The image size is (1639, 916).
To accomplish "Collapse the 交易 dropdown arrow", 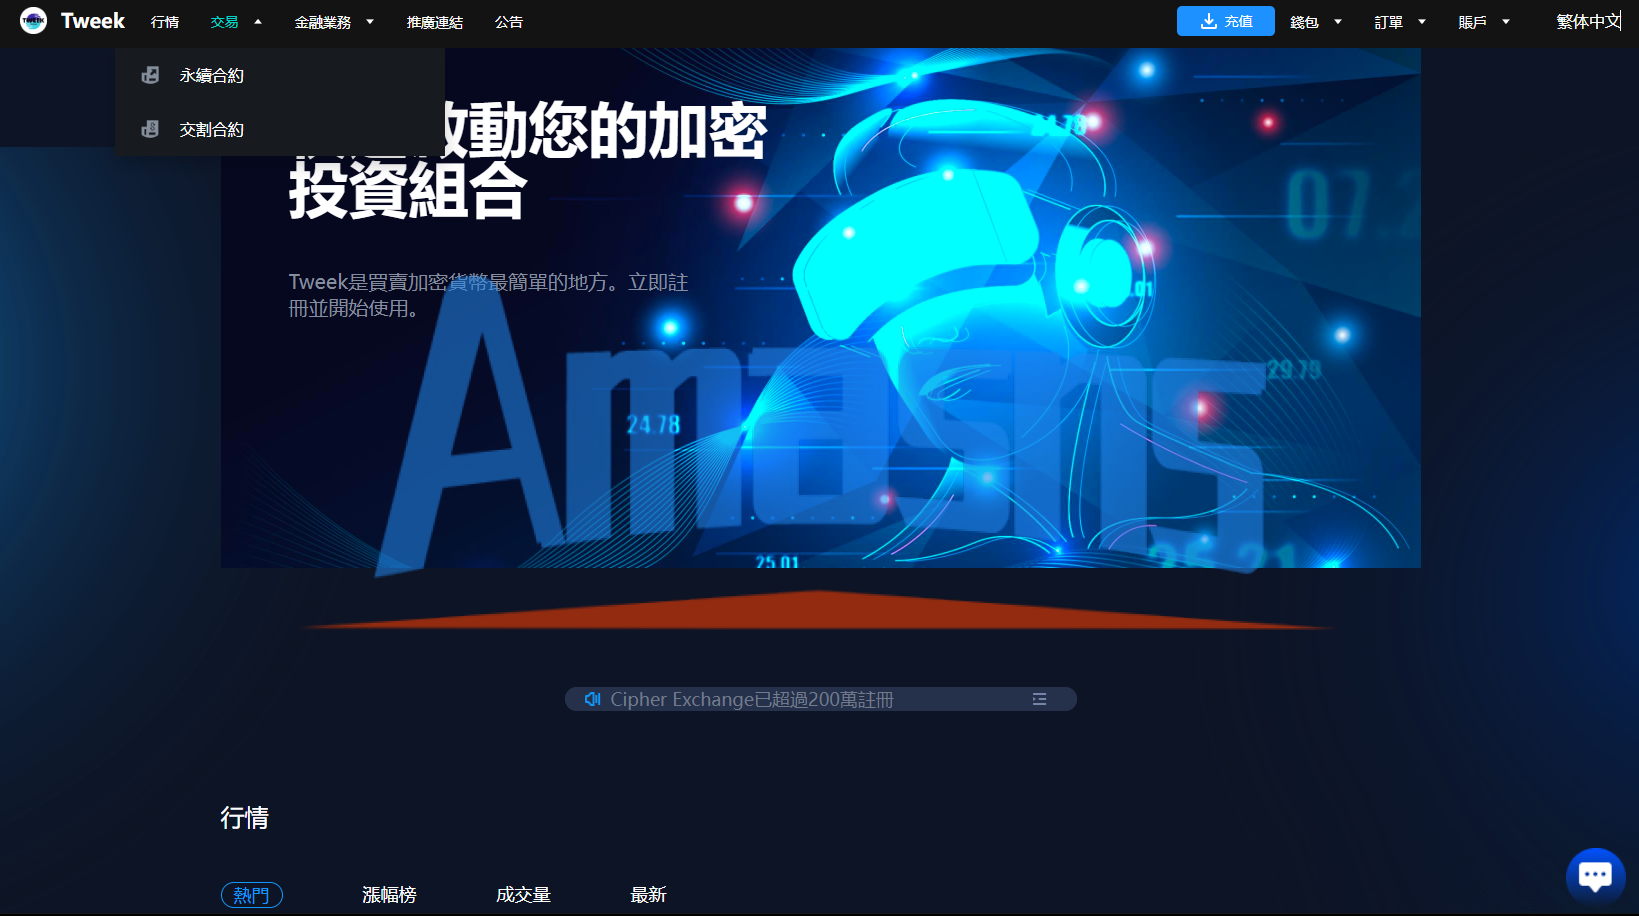I will tap(258, 22).
